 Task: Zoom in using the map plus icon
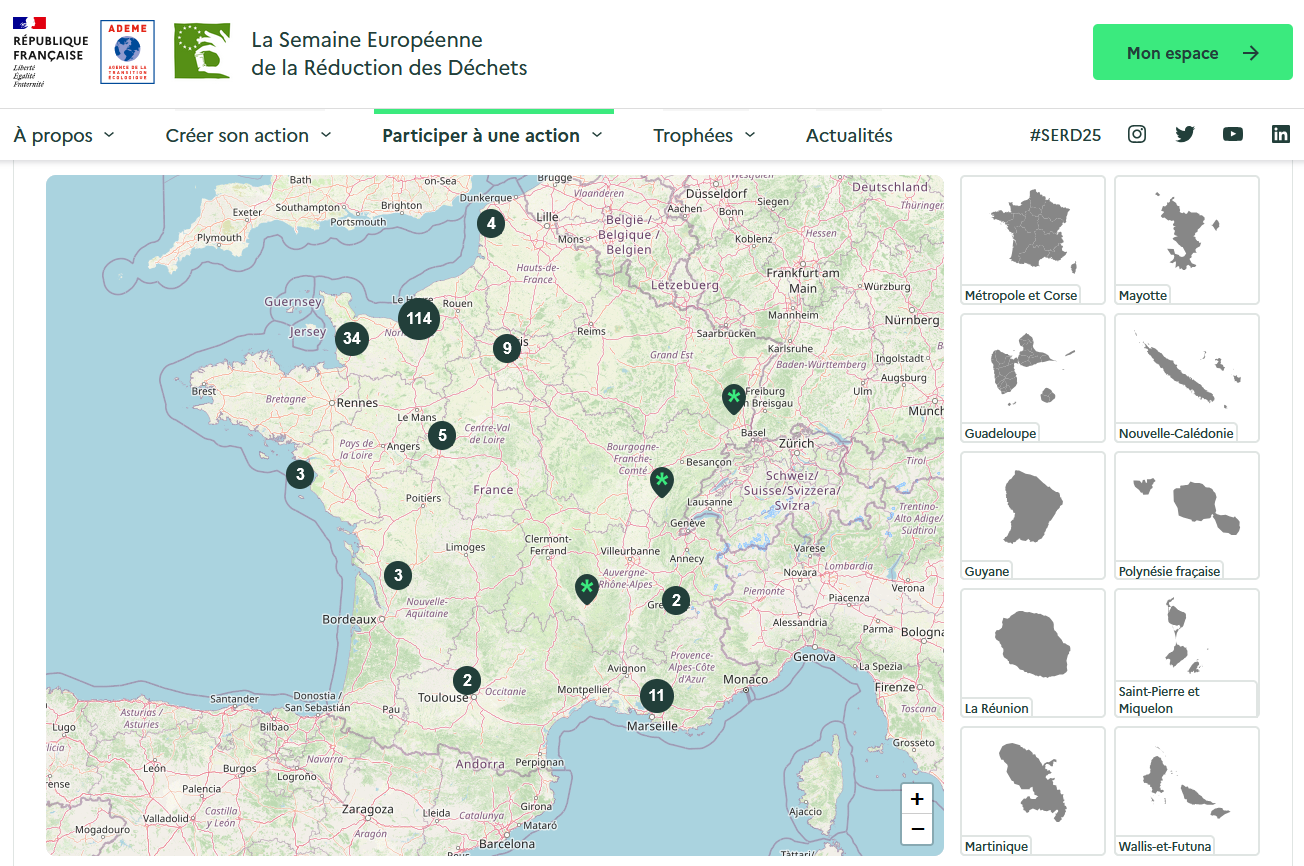[x=917, y=798]
